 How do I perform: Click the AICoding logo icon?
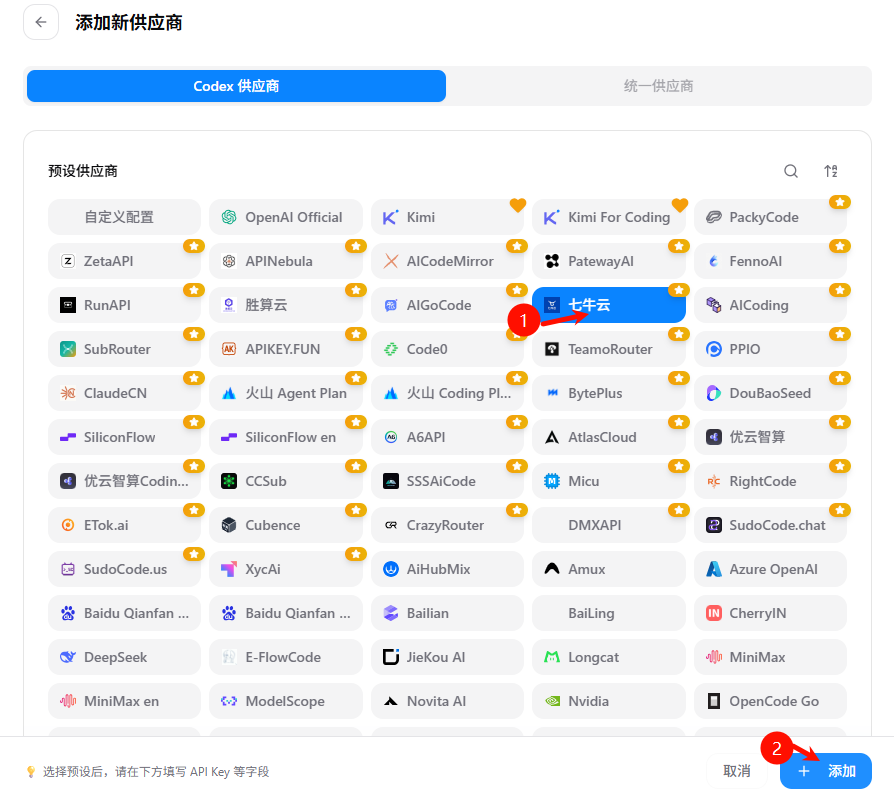pyautogui.click(x=714, y=305)
